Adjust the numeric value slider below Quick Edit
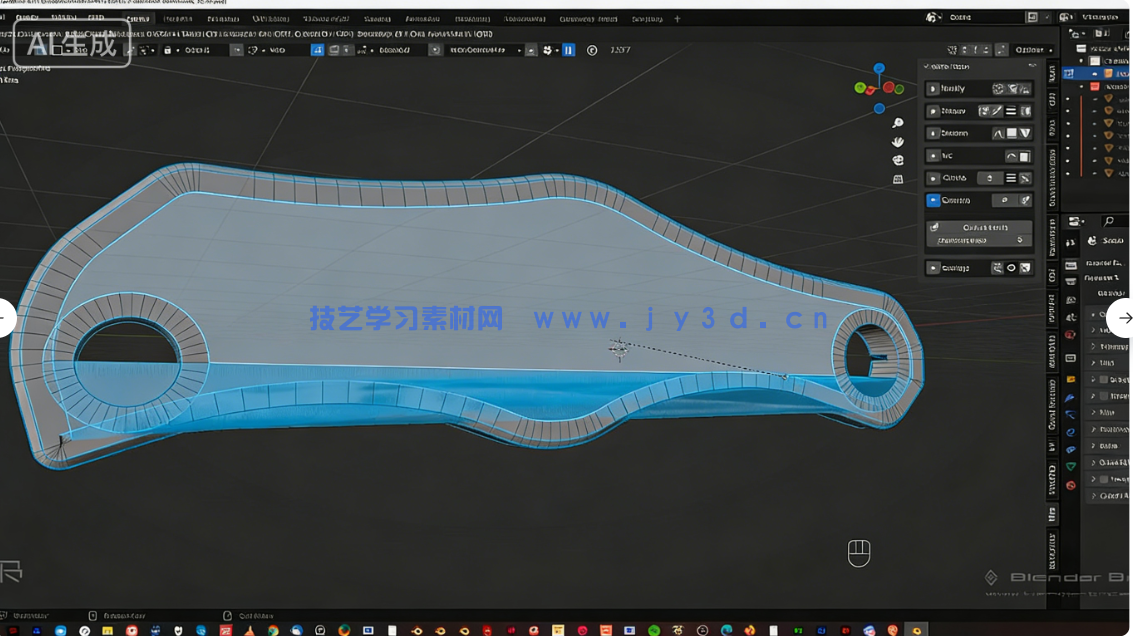Viewport: 1133px width, 636px height. [980, 240]
